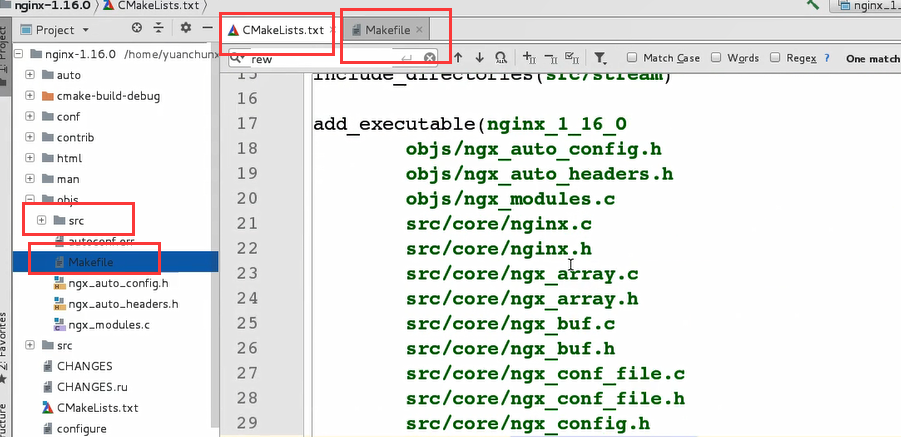901x437 pixels.
Task: Click the Collapse All icon in Project panel
Action: 159,28
